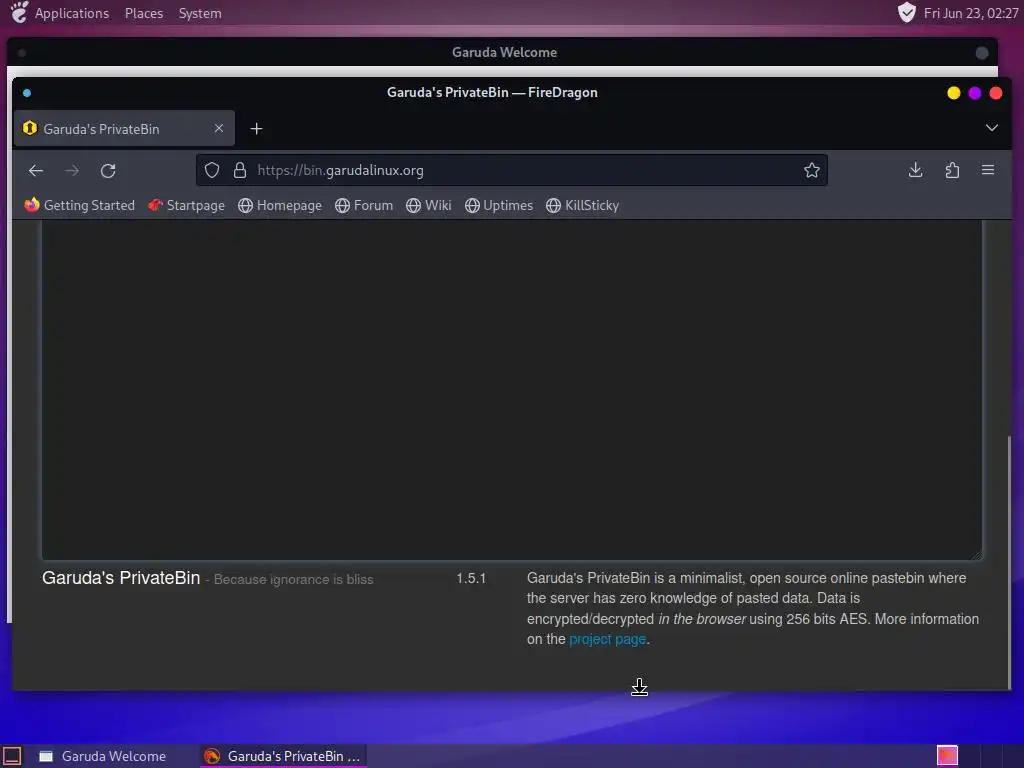Screen dimensions: 1024x768
Task: Click the forward navigation arrow
Action: [x=72, y=170]
